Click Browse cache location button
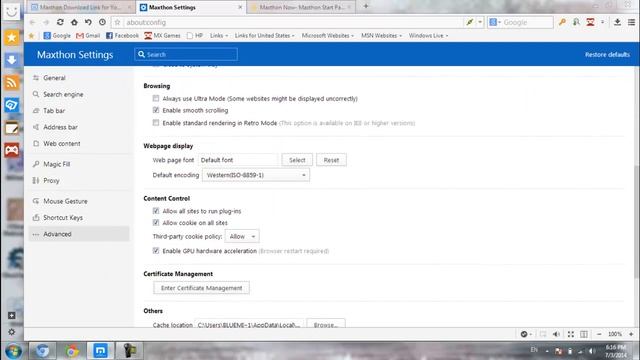Image resolution: width=640 pixels, height=360 pixels. pos(326,324)
